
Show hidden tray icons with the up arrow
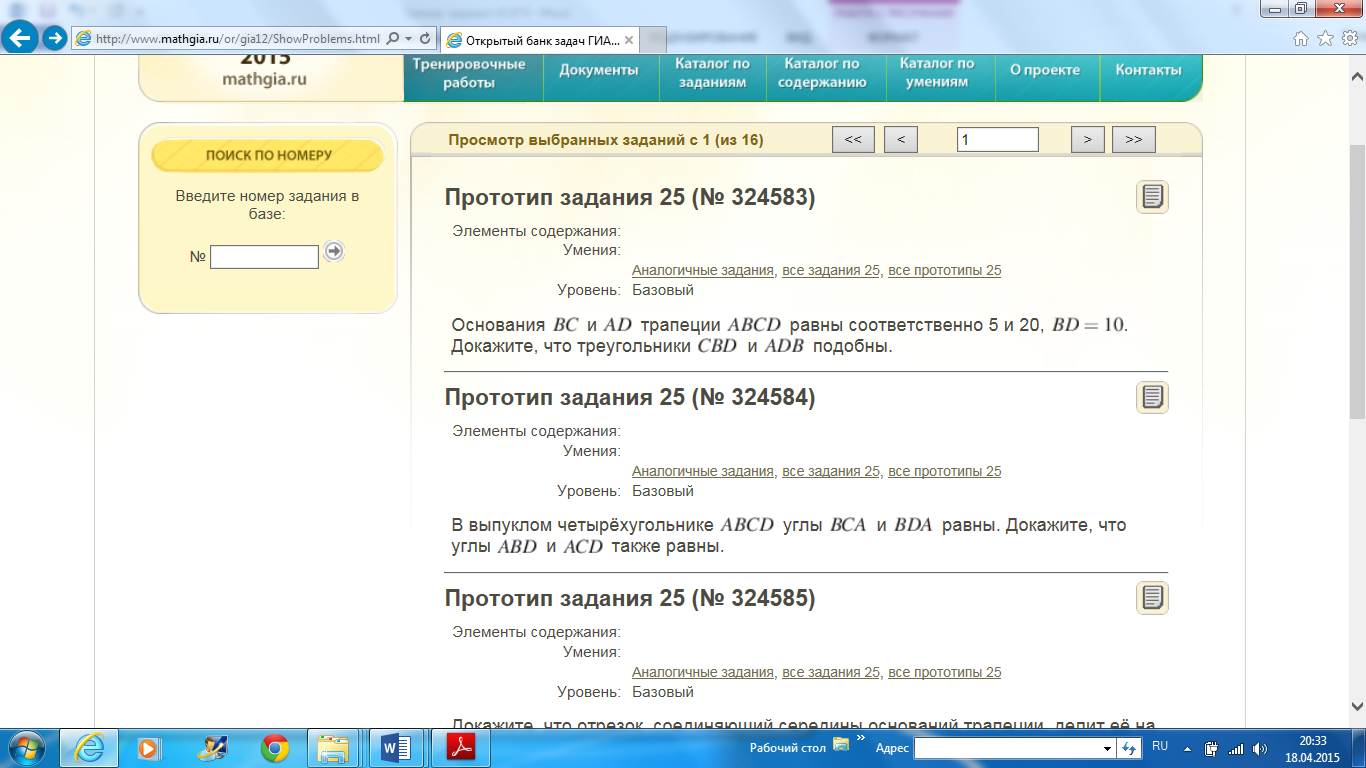(x=1188, y=748)
